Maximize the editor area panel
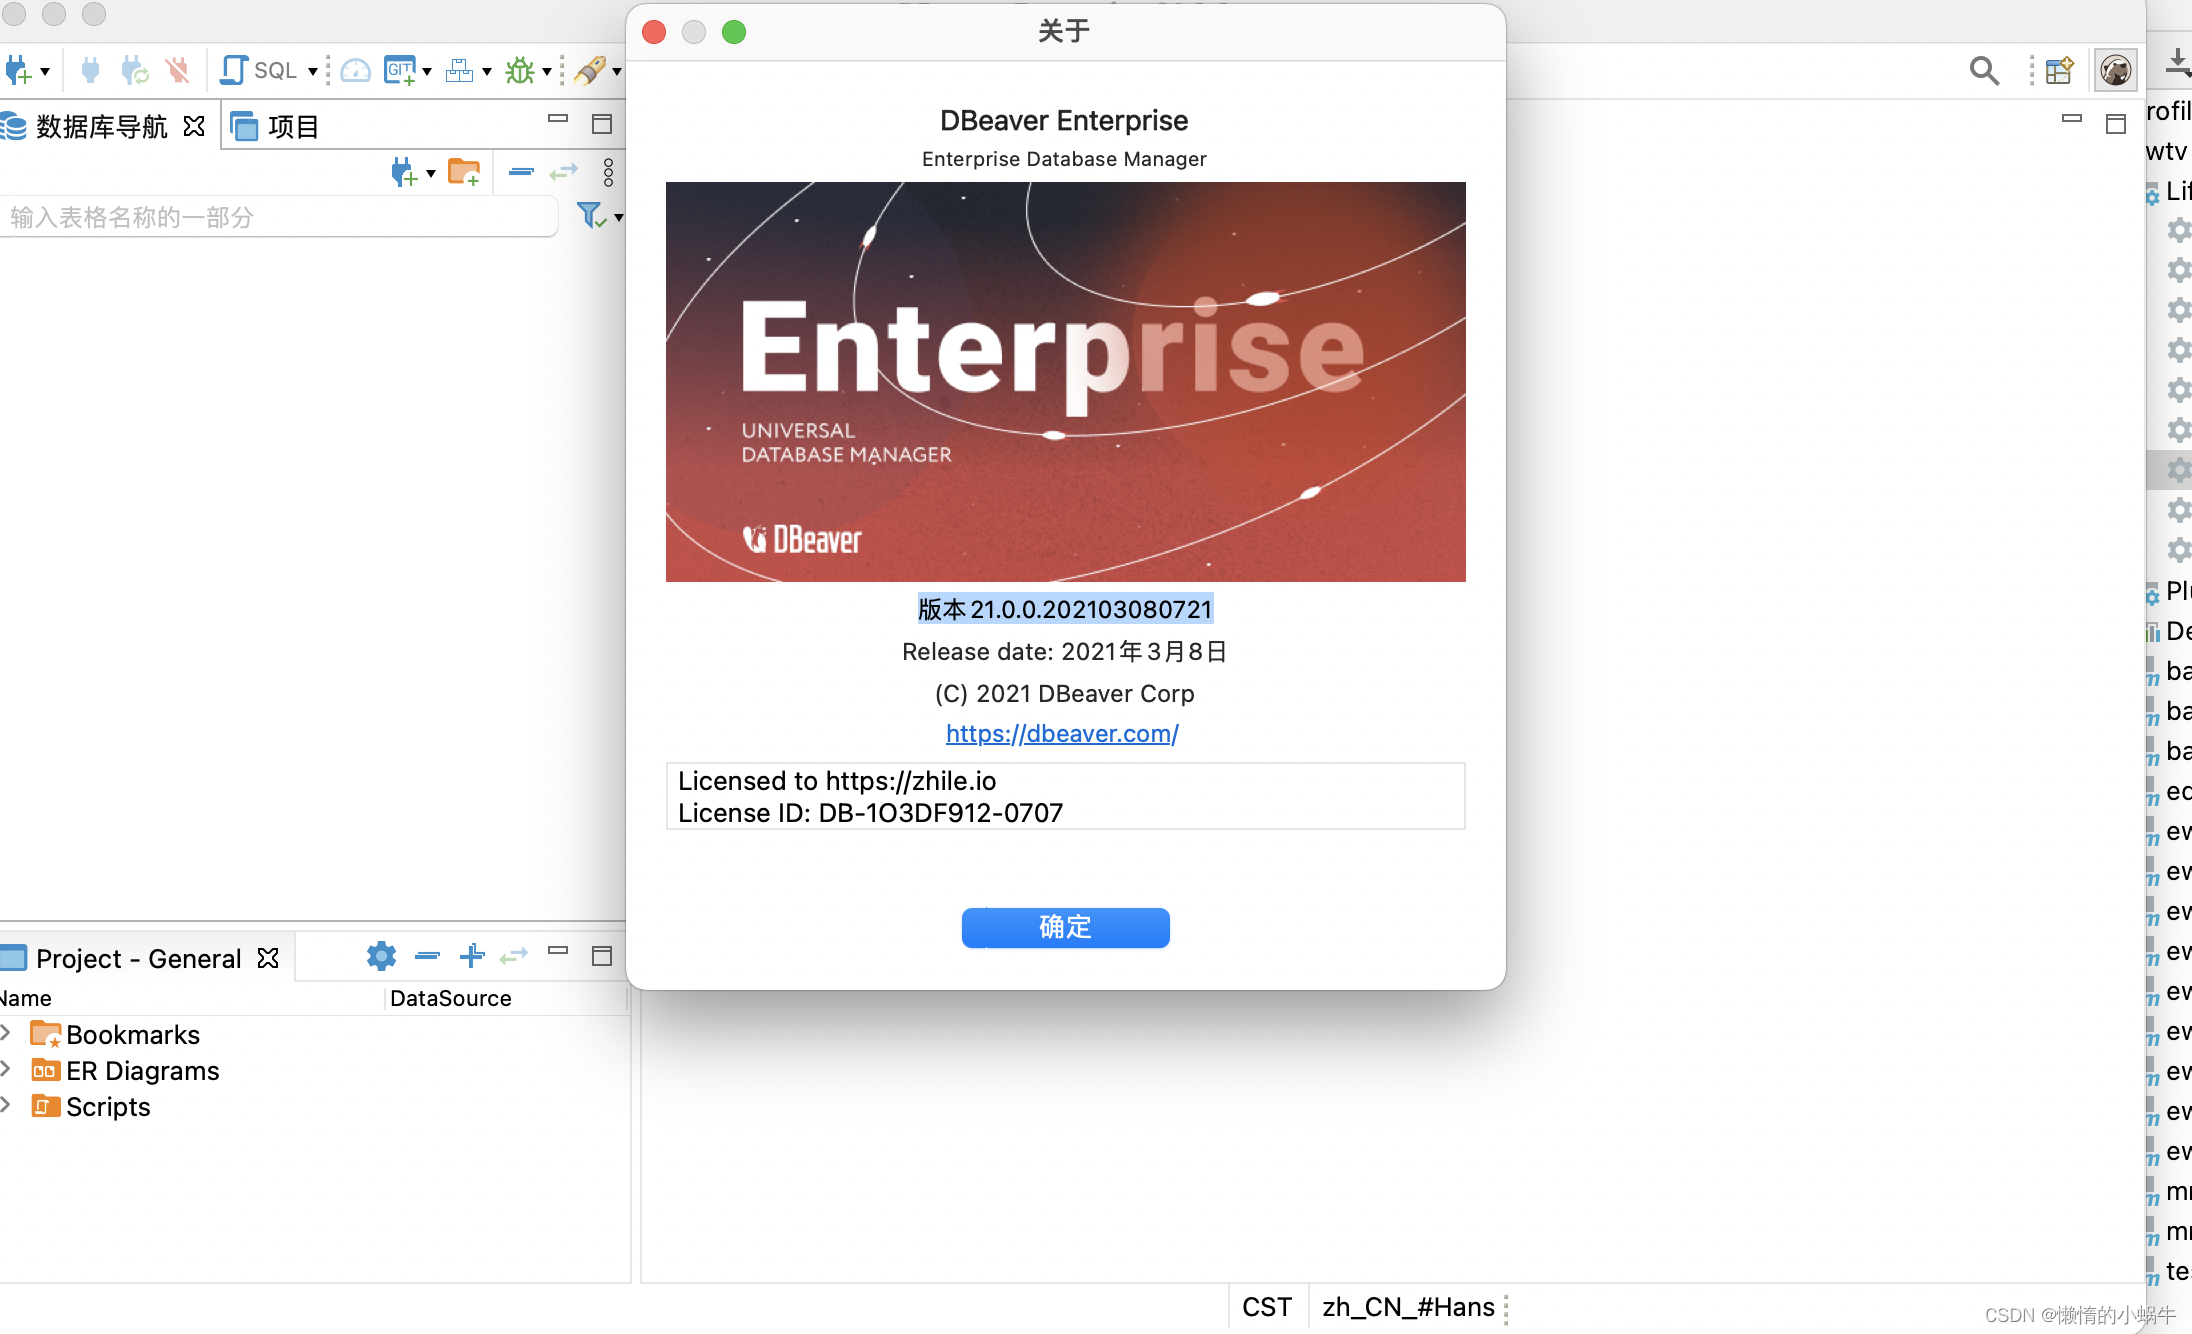This screenshot has height=1334, width=2192. tap(2116, 124)
